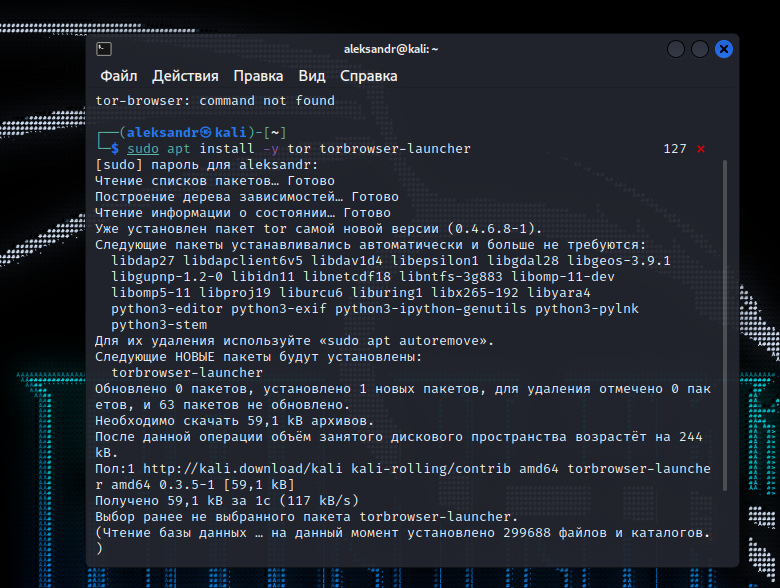Open the Файл menu

(x=118, y=76)
